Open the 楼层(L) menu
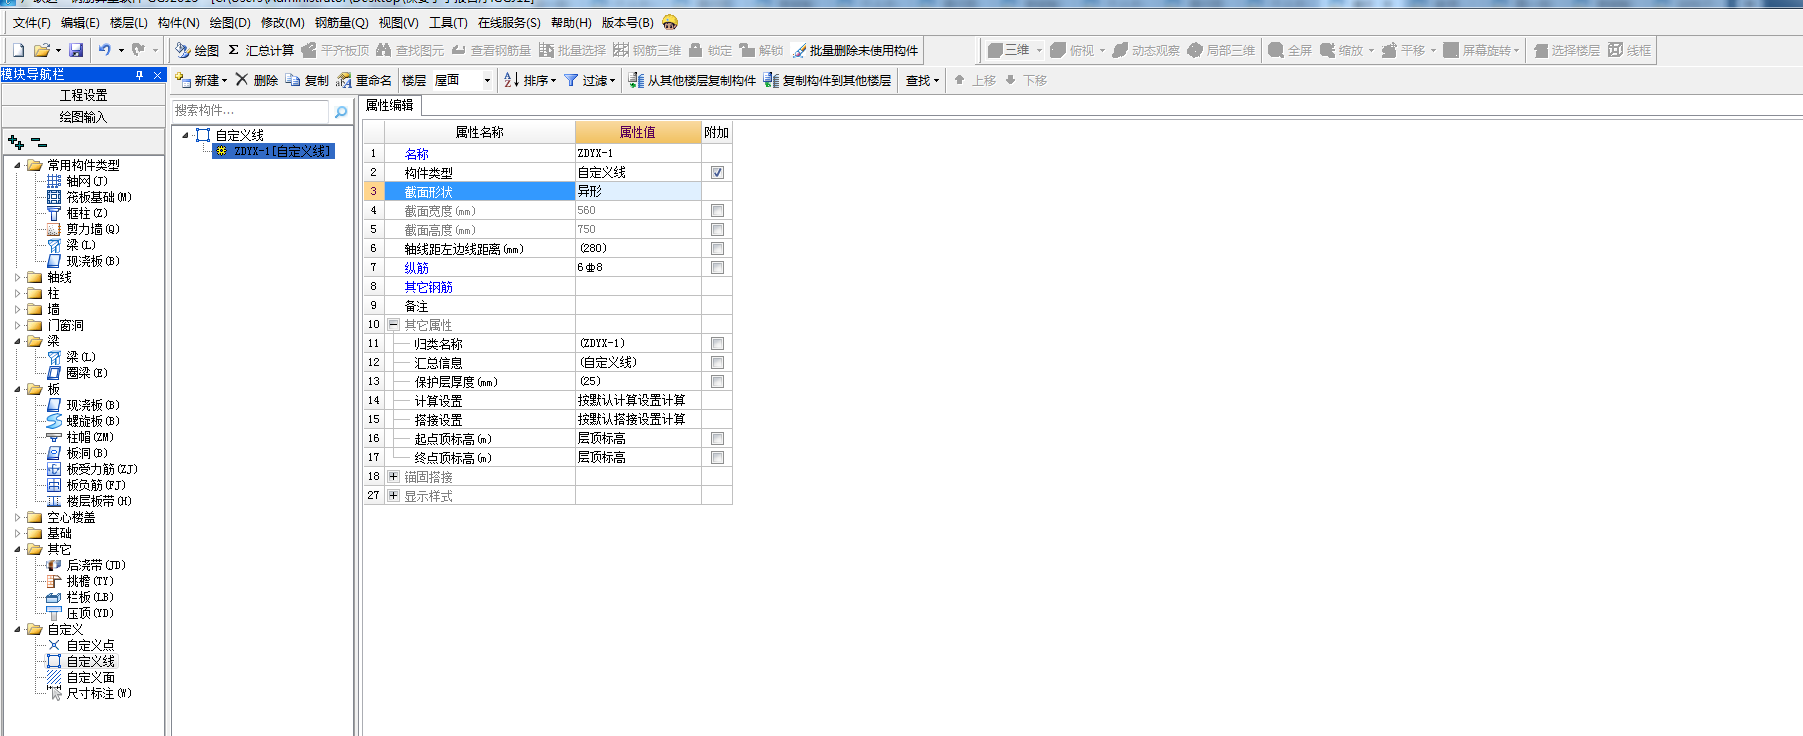1803x736 pixels. click(x=128, y=22)
